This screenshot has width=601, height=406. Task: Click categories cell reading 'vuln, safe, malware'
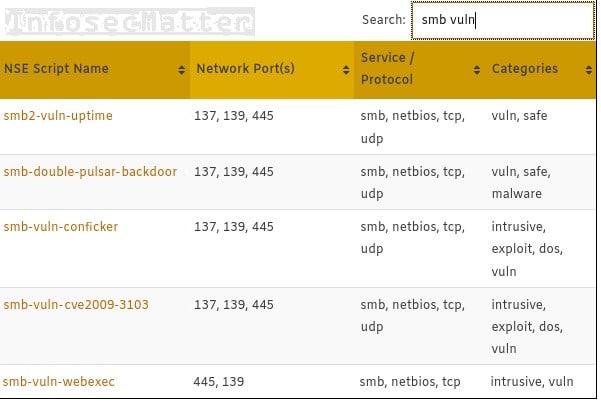pos(520,183)
